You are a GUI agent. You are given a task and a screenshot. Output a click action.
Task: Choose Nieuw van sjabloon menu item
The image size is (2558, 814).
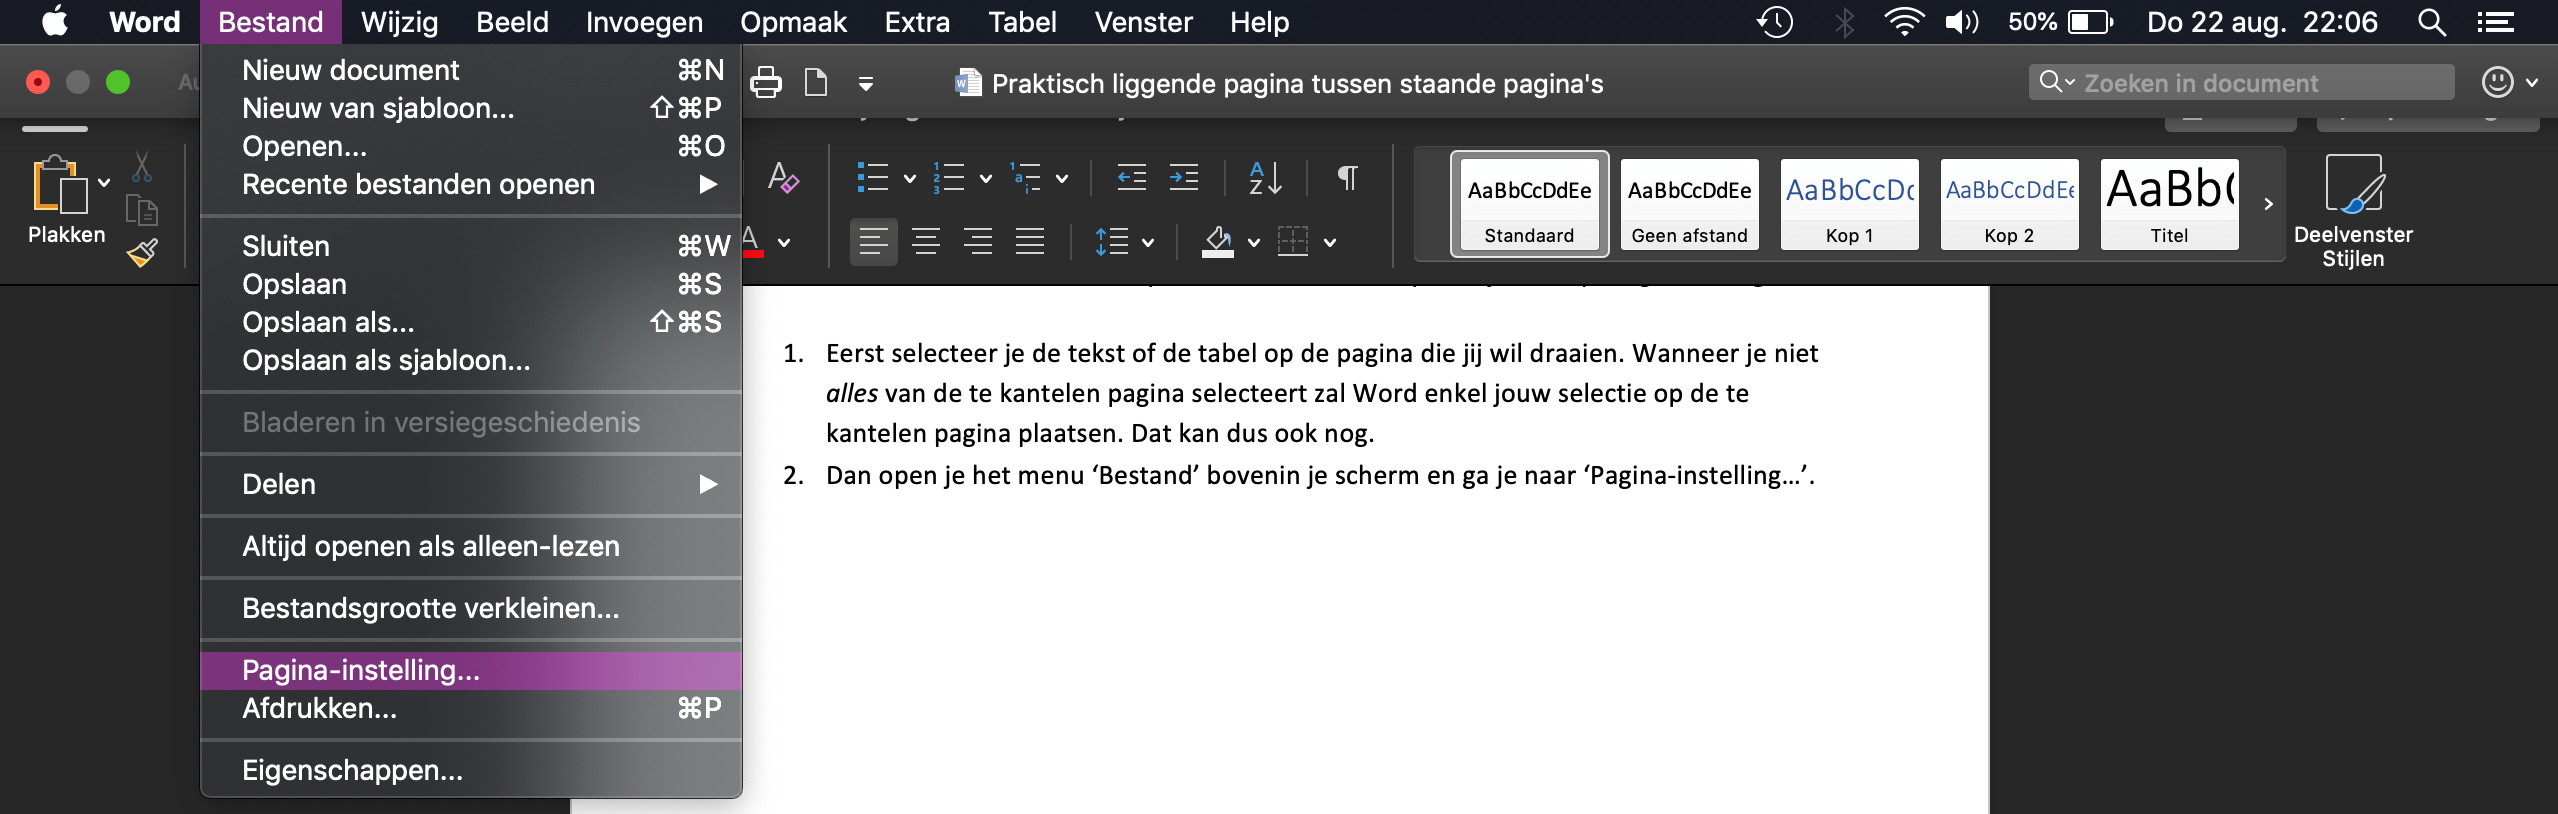click(x=471, y=108)
